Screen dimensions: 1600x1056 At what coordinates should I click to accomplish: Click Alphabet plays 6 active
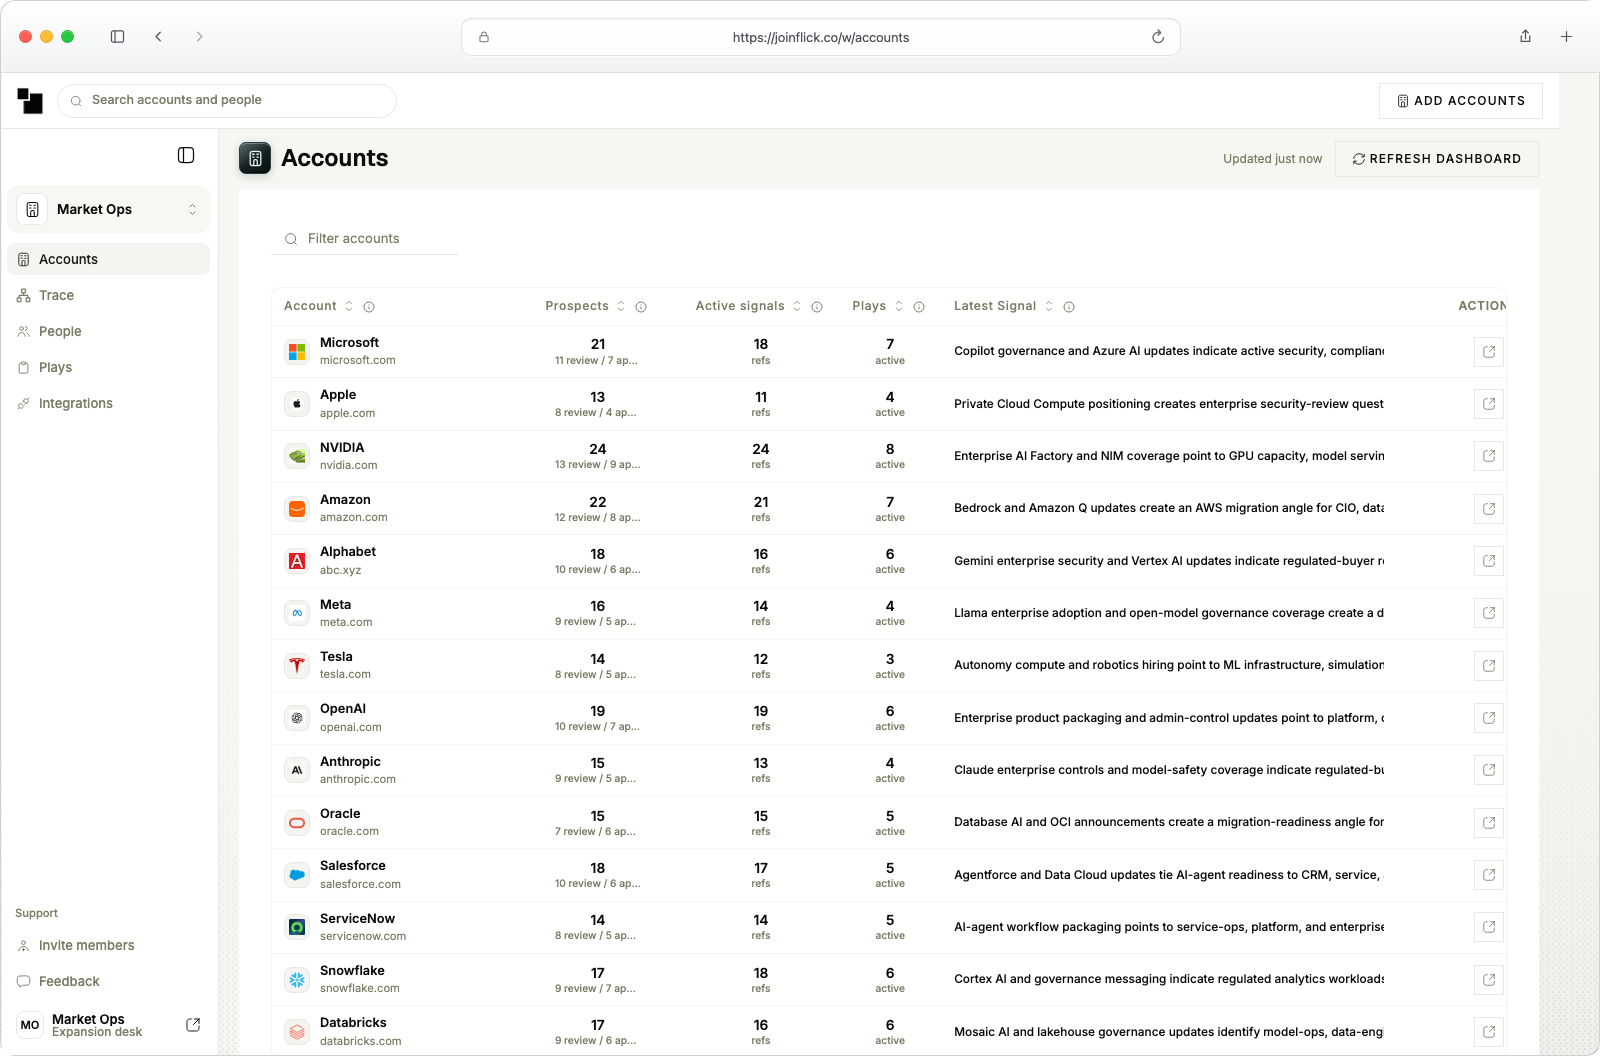point(890,561)
